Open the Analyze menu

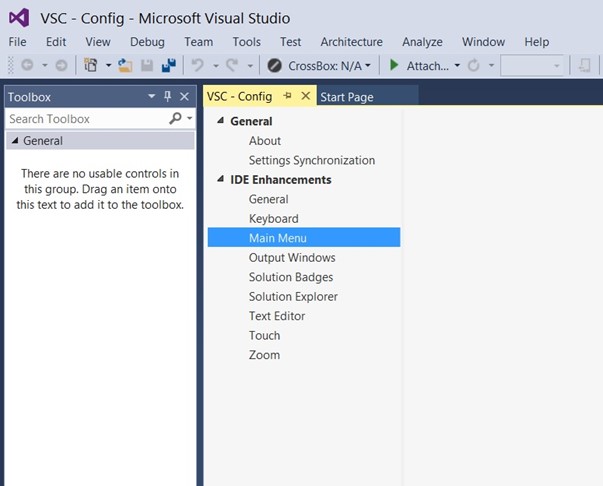[422, 42]
